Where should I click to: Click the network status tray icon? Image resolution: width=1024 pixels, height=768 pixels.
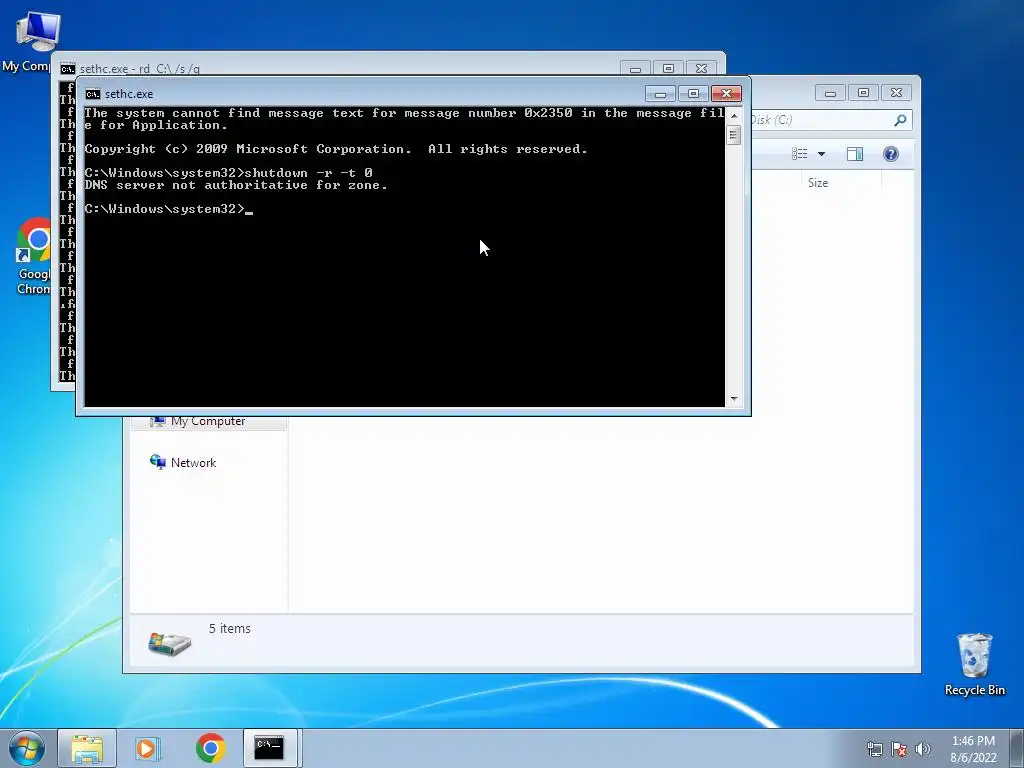874,749
